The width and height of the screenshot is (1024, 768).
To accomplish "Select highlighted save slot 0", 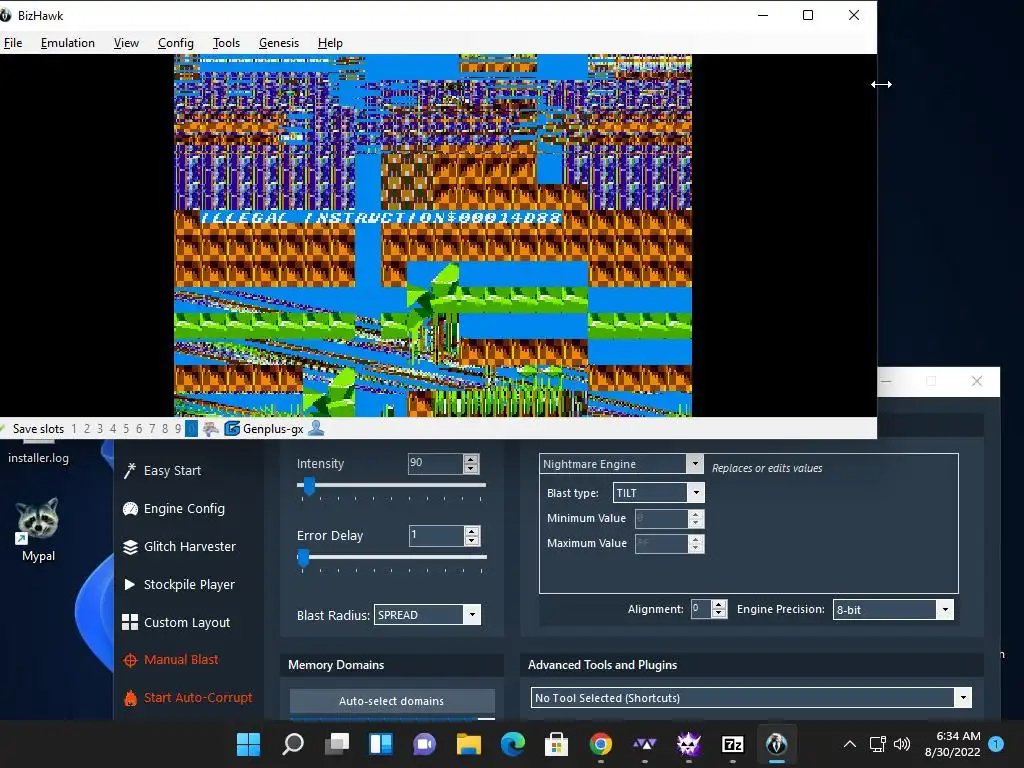I will coord(191,429).
